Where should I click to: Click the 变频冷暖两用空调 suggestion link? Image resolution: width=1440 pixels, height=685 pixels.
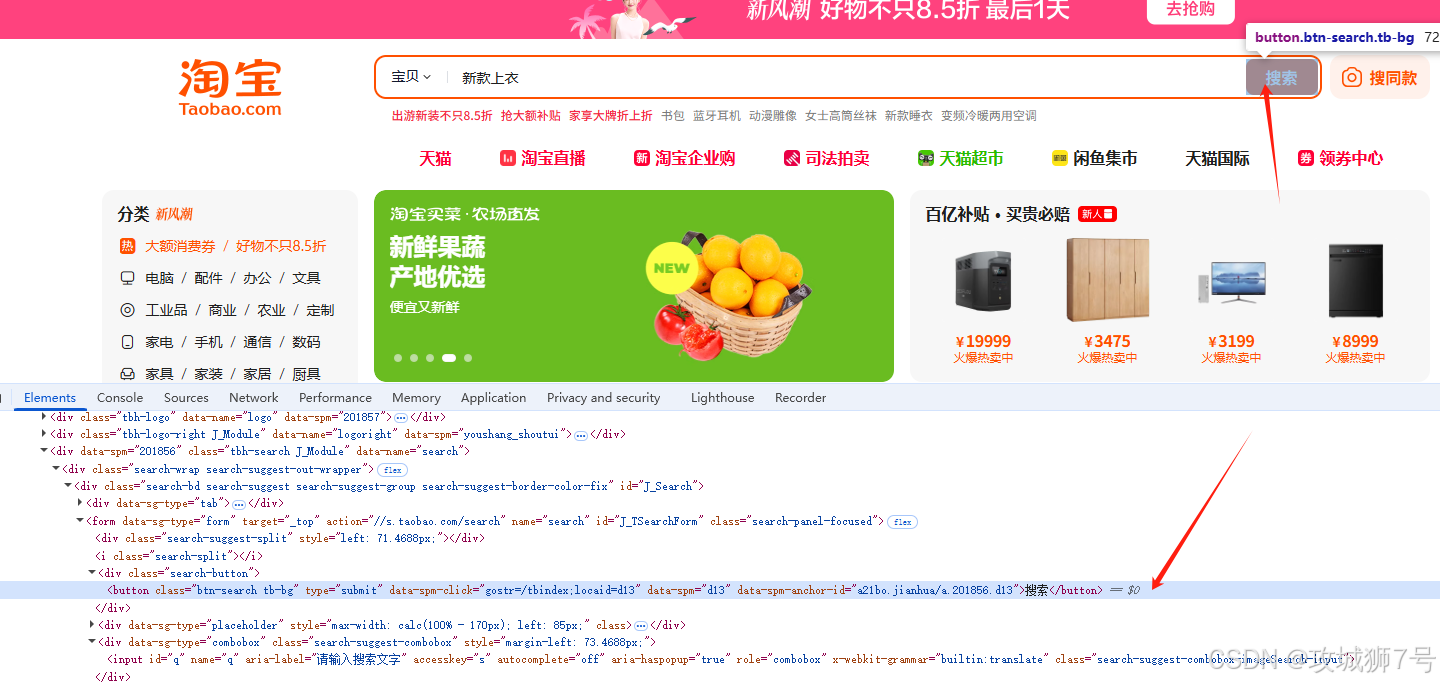tap(989, 116)
